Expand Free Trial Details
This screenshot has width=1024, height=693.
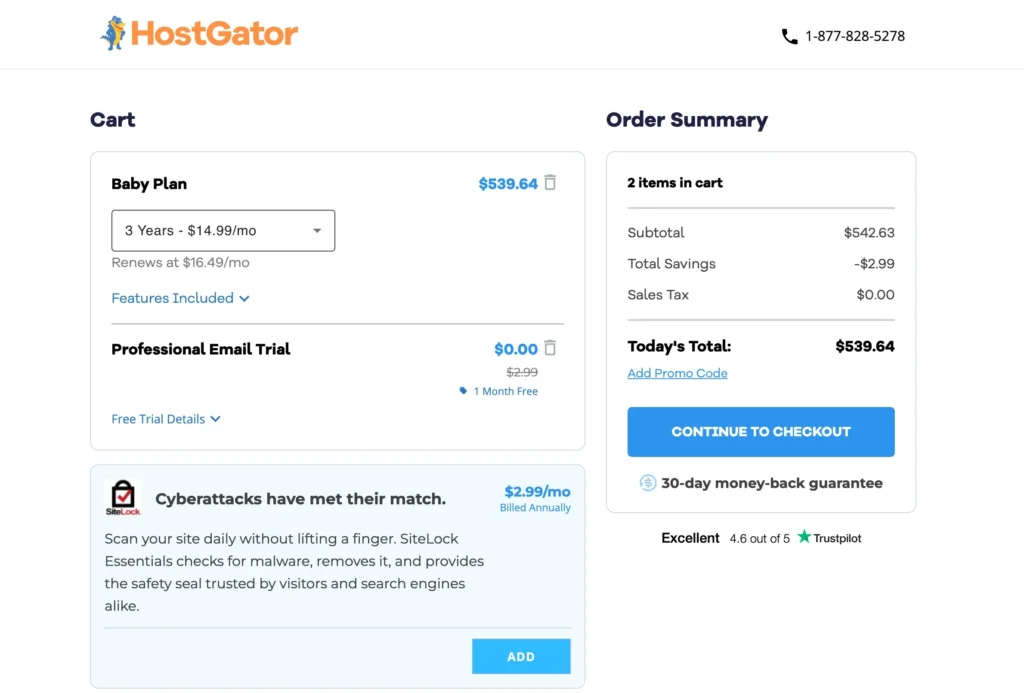tap(166, 419)
